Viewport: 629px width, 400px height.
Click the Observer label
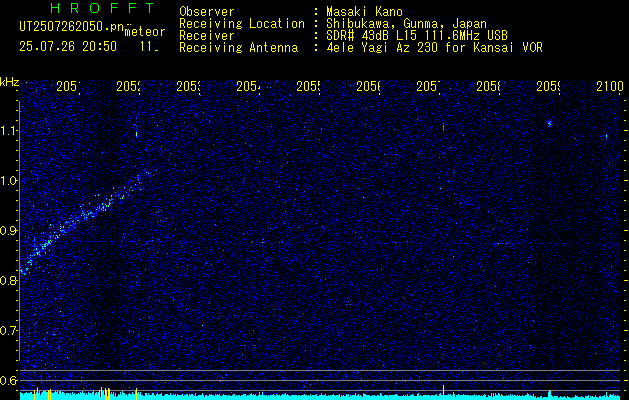click(x=207, y=12)
